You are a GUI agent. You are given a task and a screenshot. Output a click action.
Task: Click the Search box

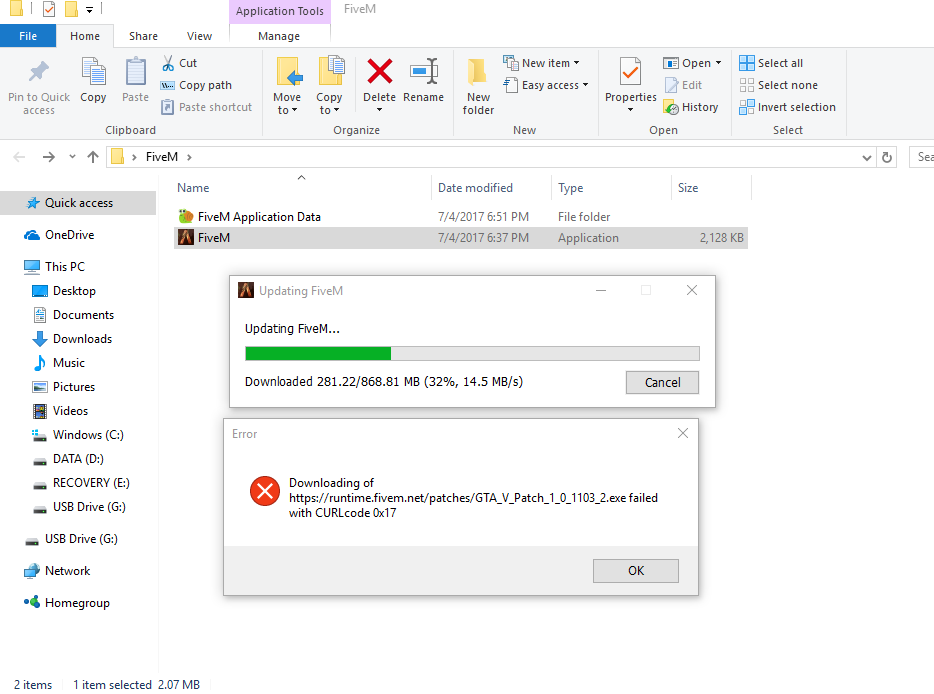921,157
